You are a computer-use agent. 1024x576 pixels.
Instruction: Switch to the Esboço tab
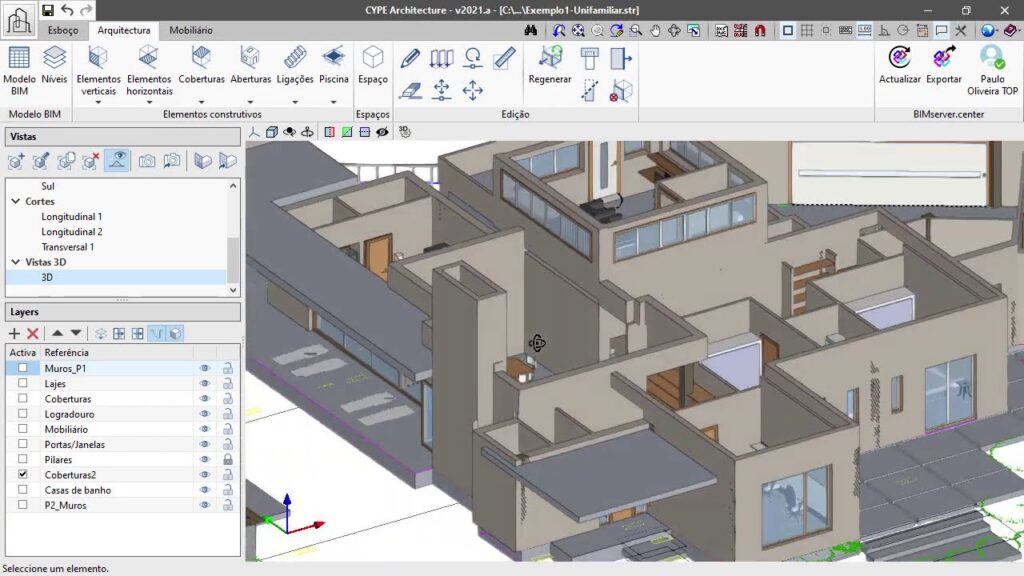click(x=63, y=31)
